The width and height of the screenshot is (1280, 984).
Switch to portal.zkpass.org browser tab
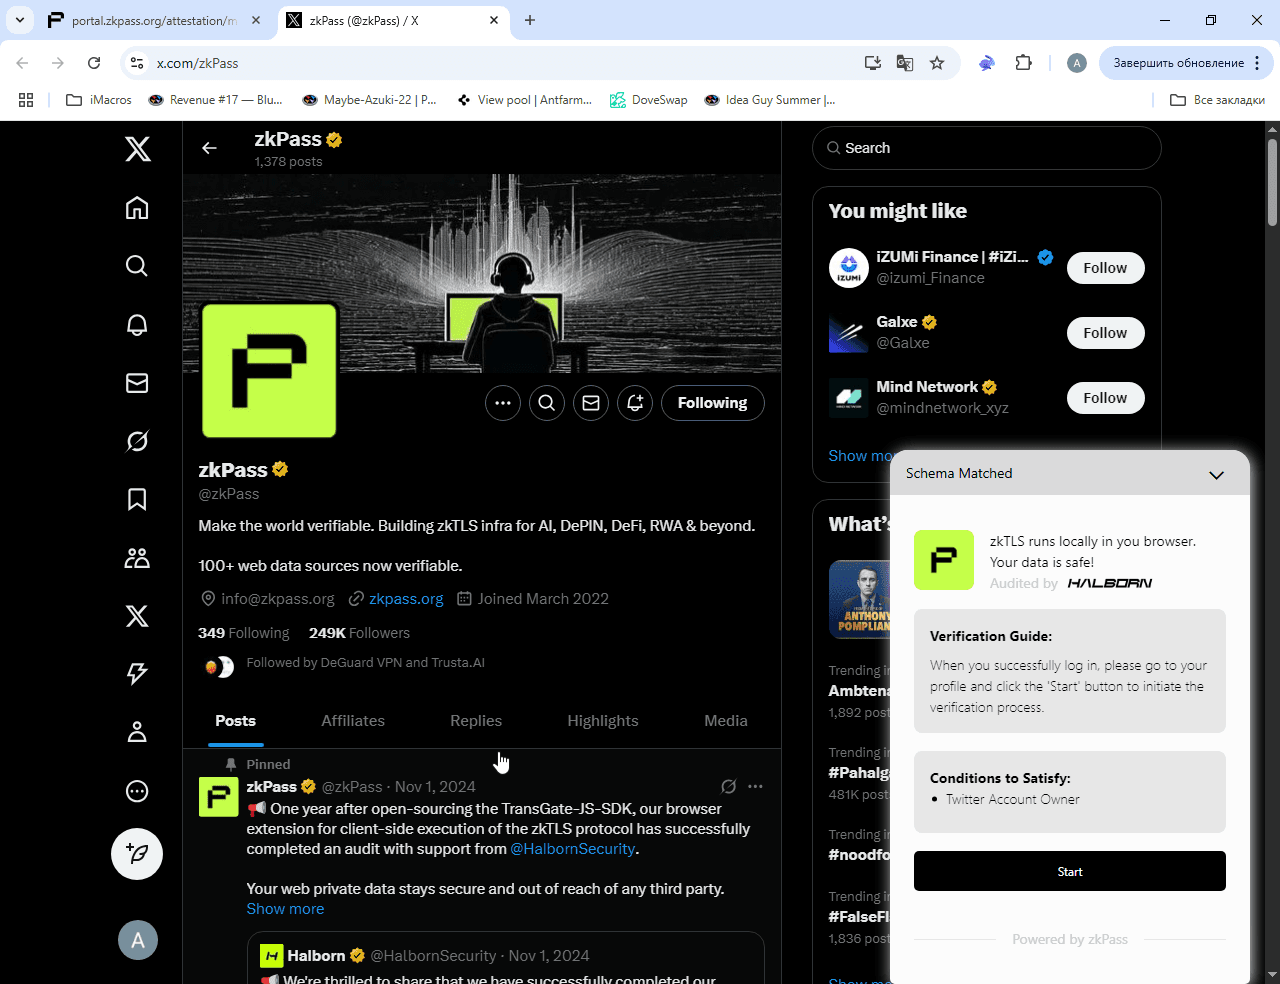(154, 20)
